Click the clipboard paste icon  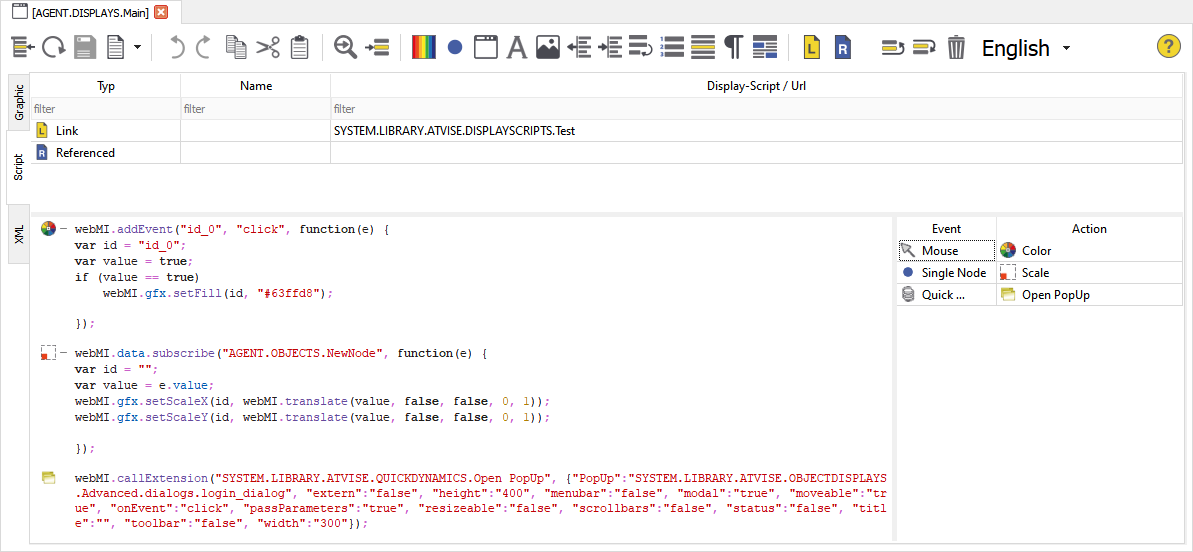coord(300,48)
